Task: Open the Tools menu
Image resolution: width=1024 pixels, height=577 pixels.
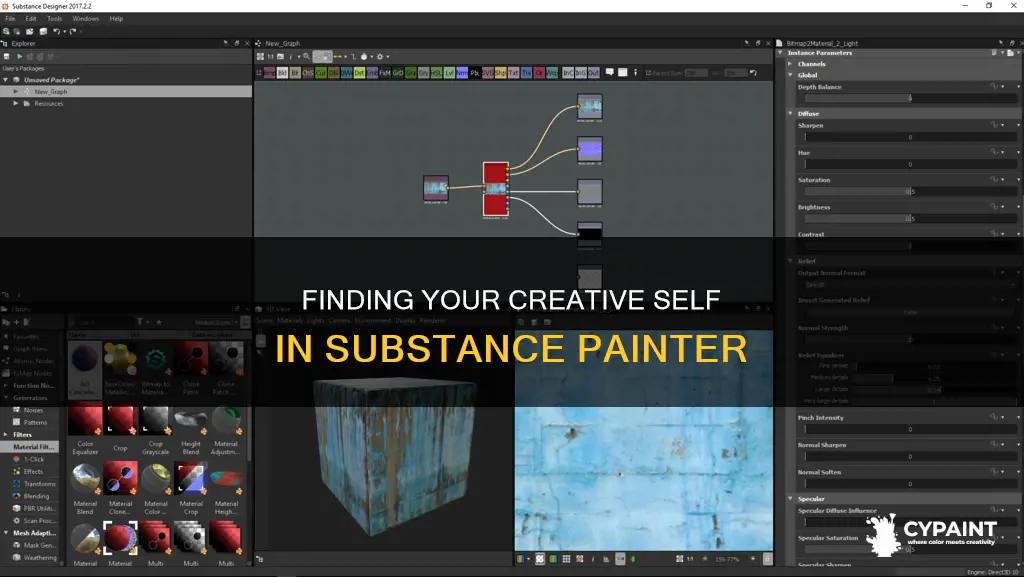Action: [x=54, y=18]
